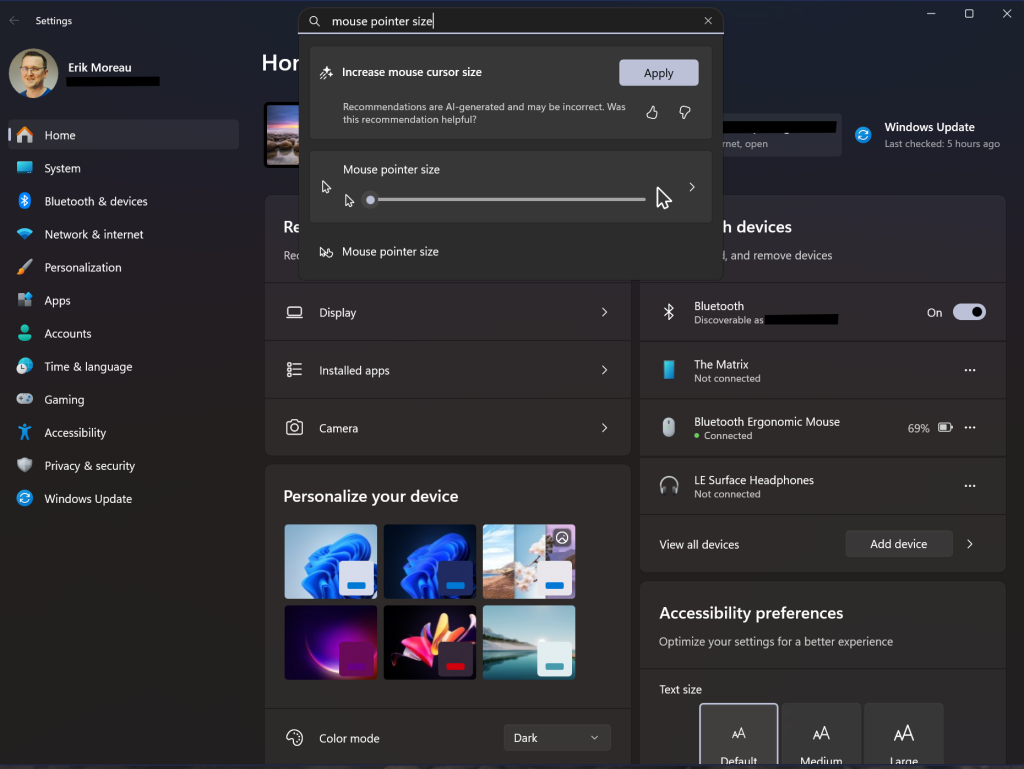This screenshot has width=1024, height=769.
Task: Expand the View all devices chevron
Action: click(x=969, y=544)
